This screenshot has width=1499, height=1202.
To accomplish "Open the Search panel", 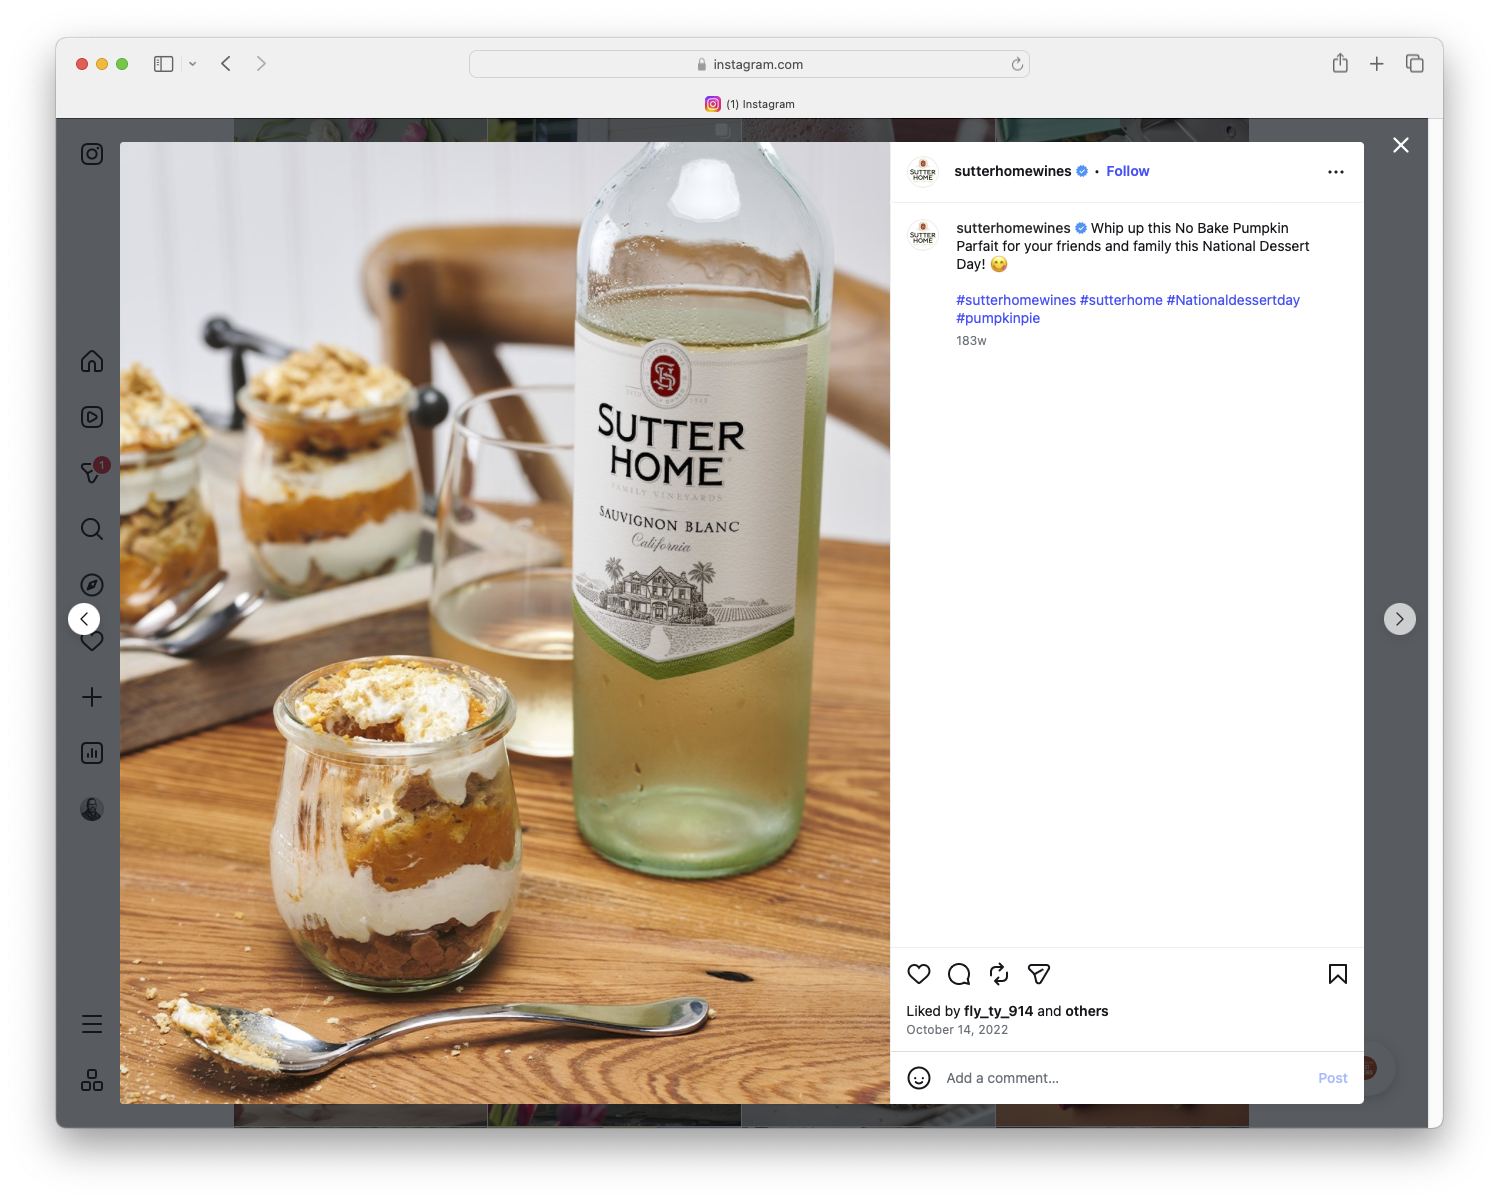I will [x=91, y=529].
